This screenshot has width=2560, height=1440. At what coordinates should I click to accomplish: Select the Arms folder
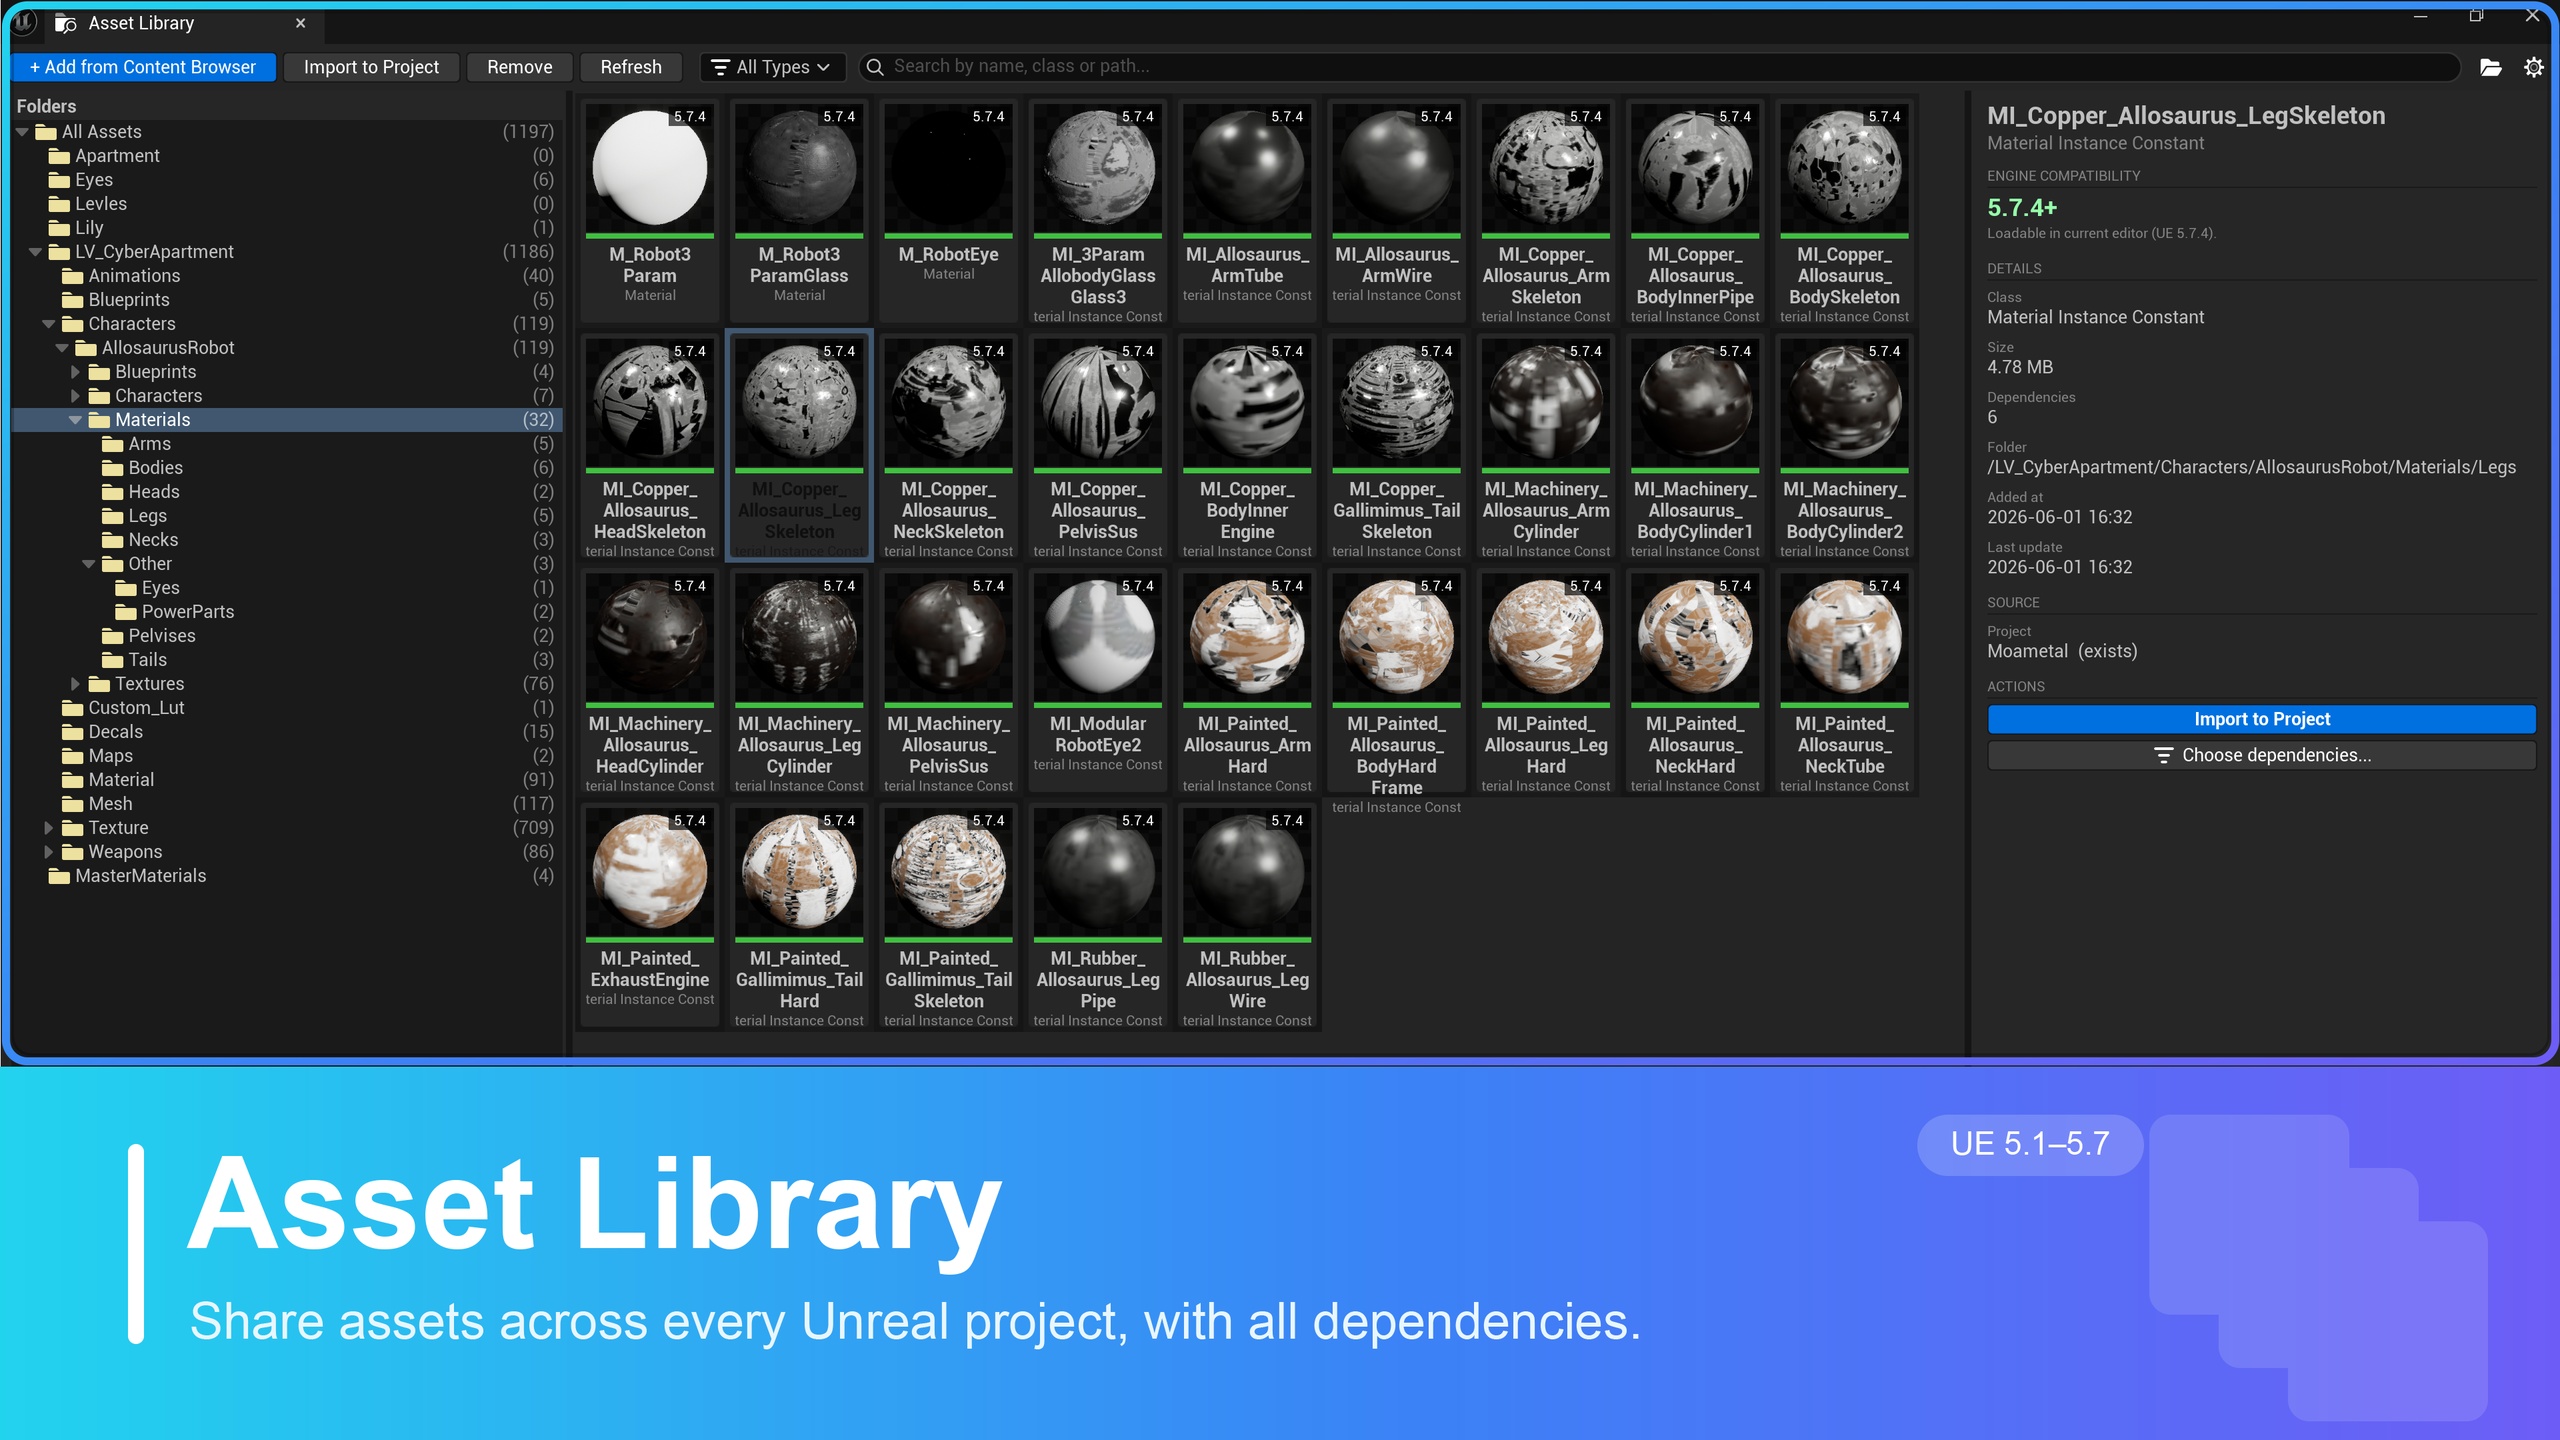(x=288, y=444)
